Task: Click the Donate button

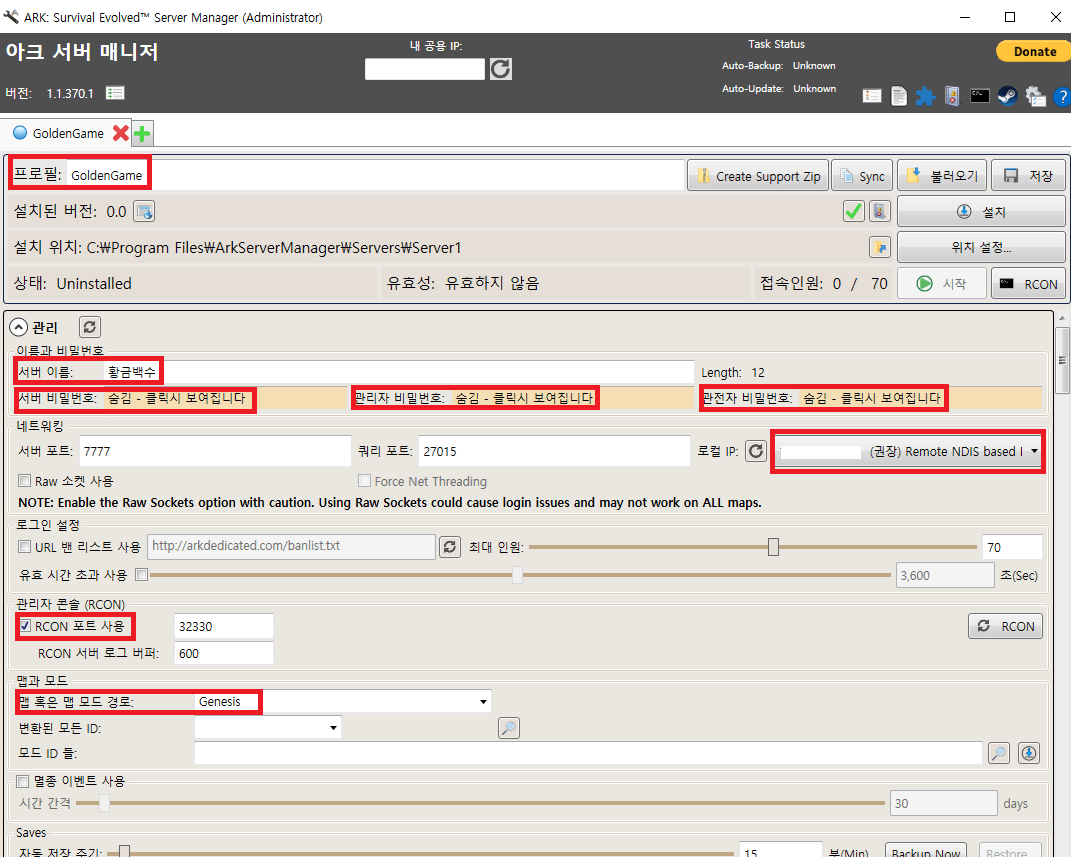Action: tap(1033, 51)
